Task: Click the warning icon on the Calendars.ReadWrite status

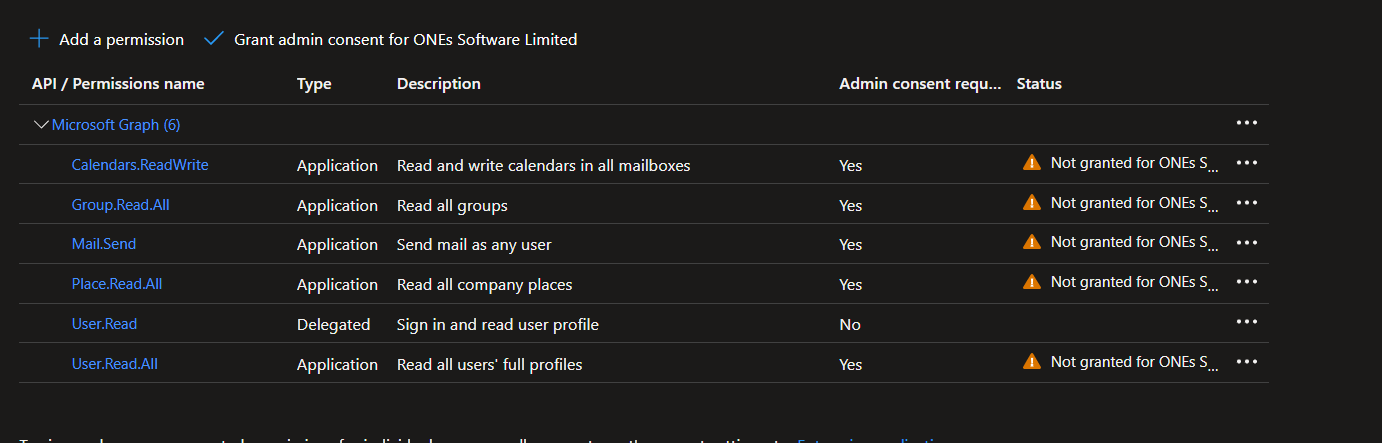Action: tap(1031, 163)
